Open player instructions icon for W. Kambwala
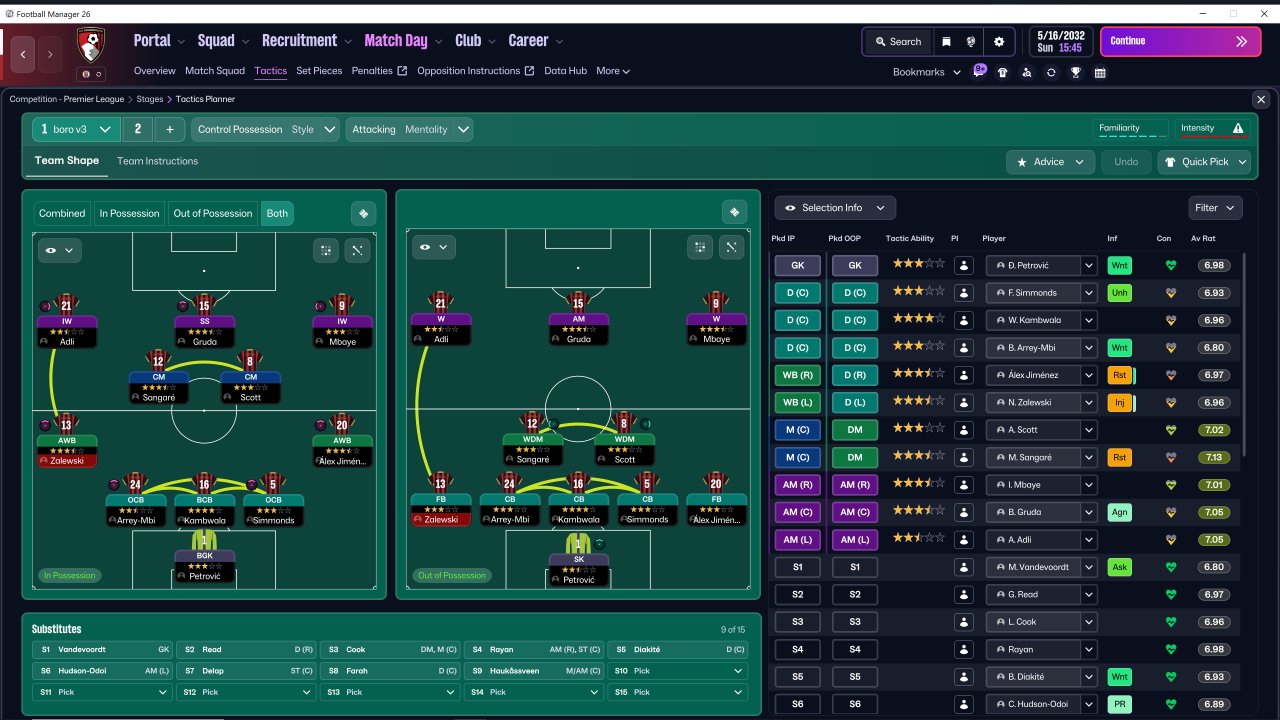The height and width of the screenshot is (720, 1280). click(x=964, y=320)
